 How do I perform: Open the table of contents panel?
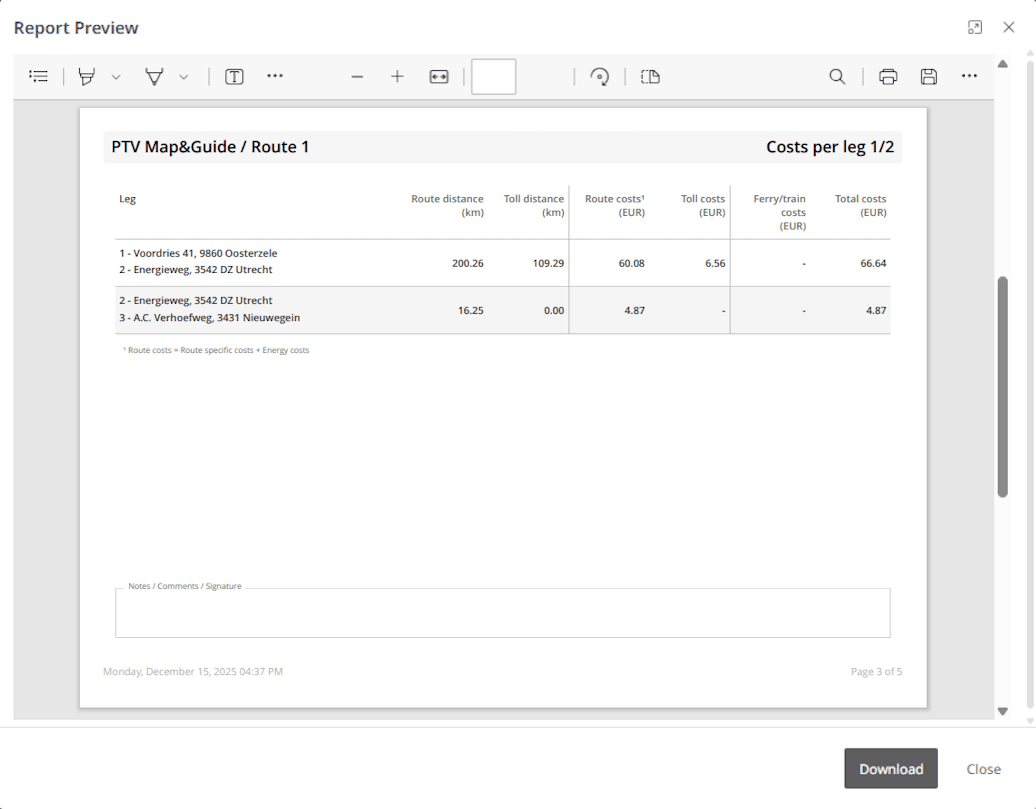click(x=39, y=76)
